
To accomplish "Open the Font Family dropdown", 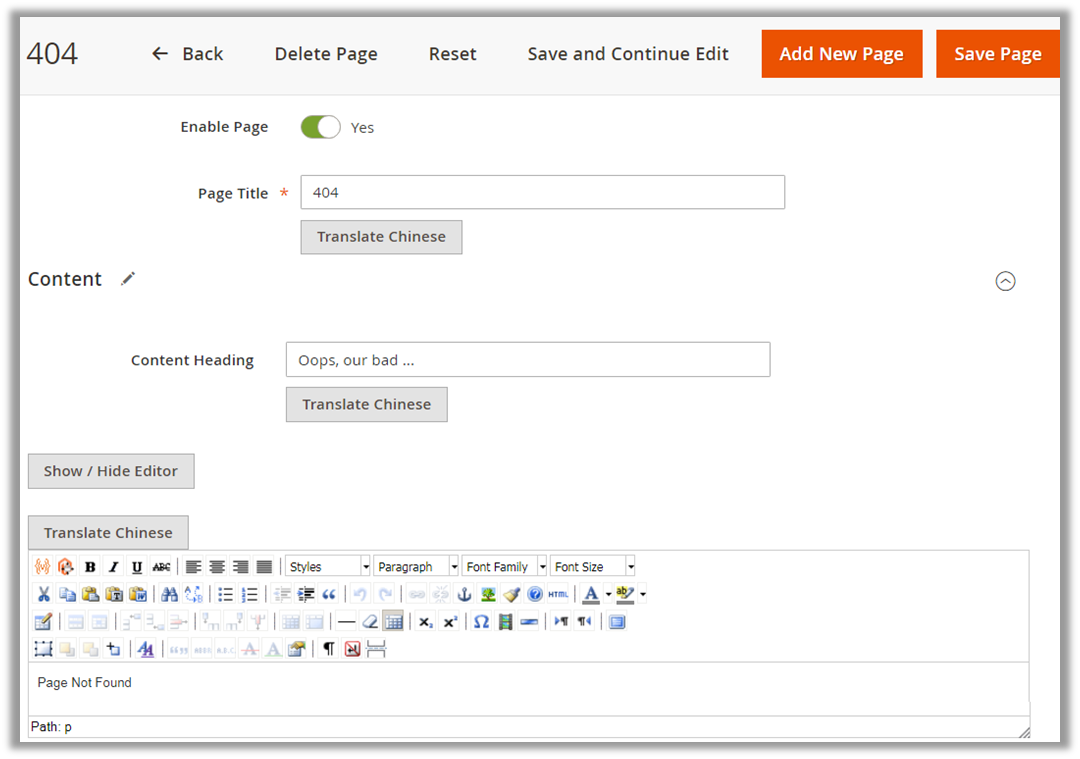I will [504, 567].
